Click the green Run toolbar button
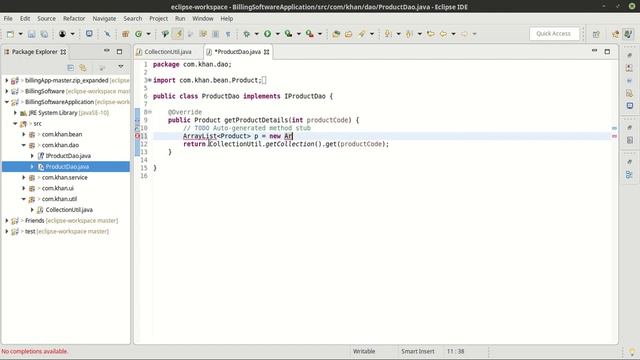The height and width of the screenshot is (360, 640). click(267, 34)
